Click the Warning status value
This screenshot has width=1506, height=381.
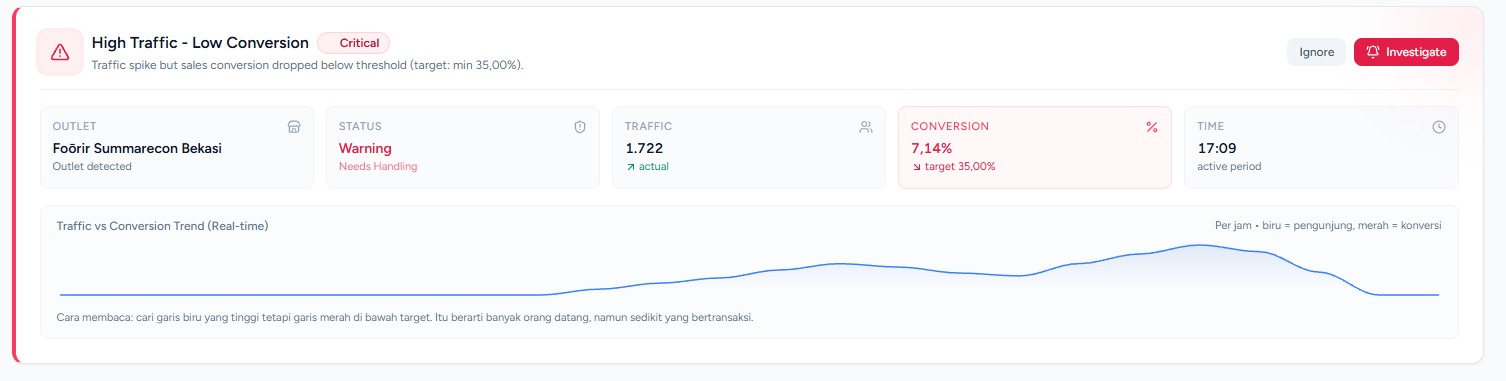pos(365,148)
